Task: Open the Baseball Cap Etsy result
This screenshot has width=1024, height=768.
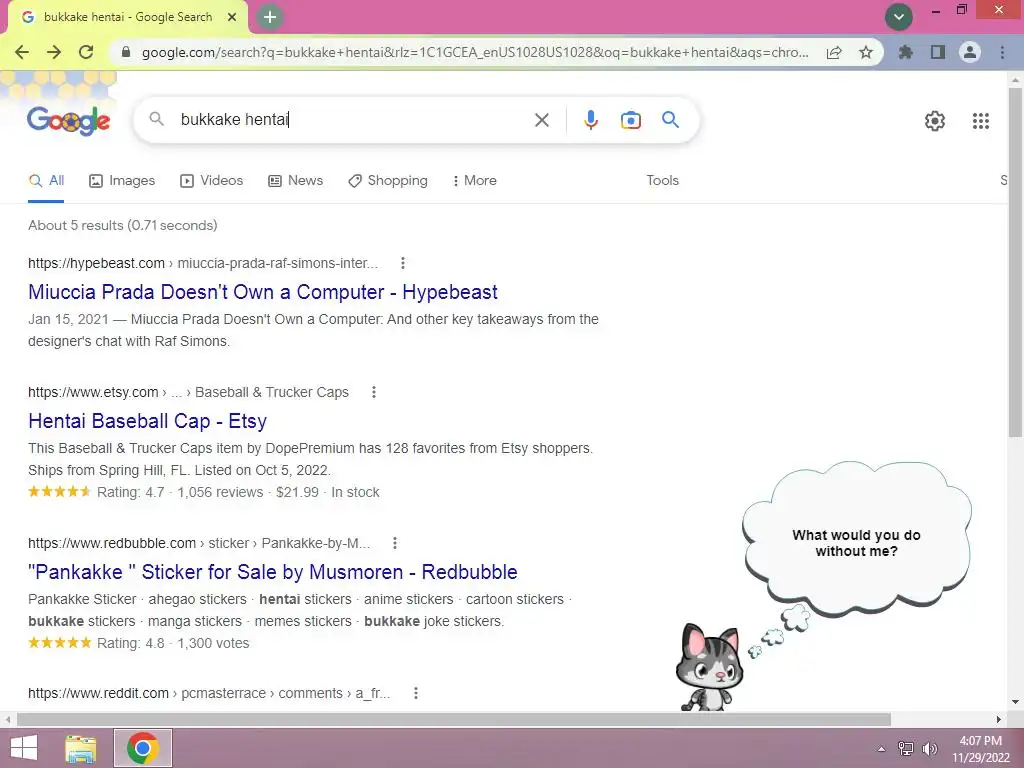Action: tap(148, 421)
